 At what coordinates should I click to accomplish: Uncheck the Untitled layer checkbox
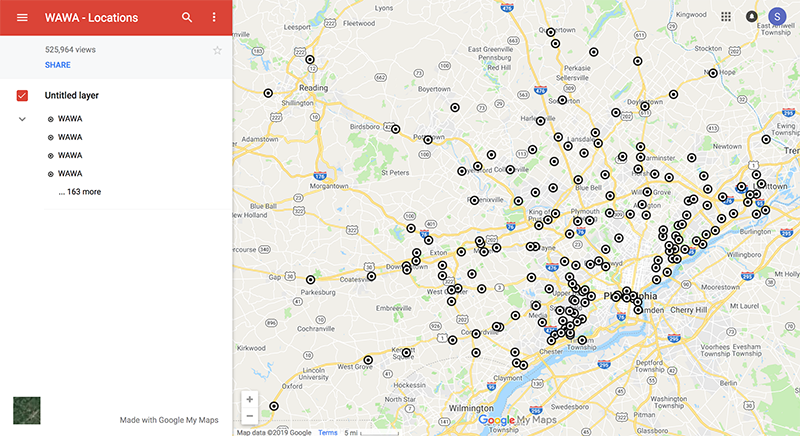point(22,95)
